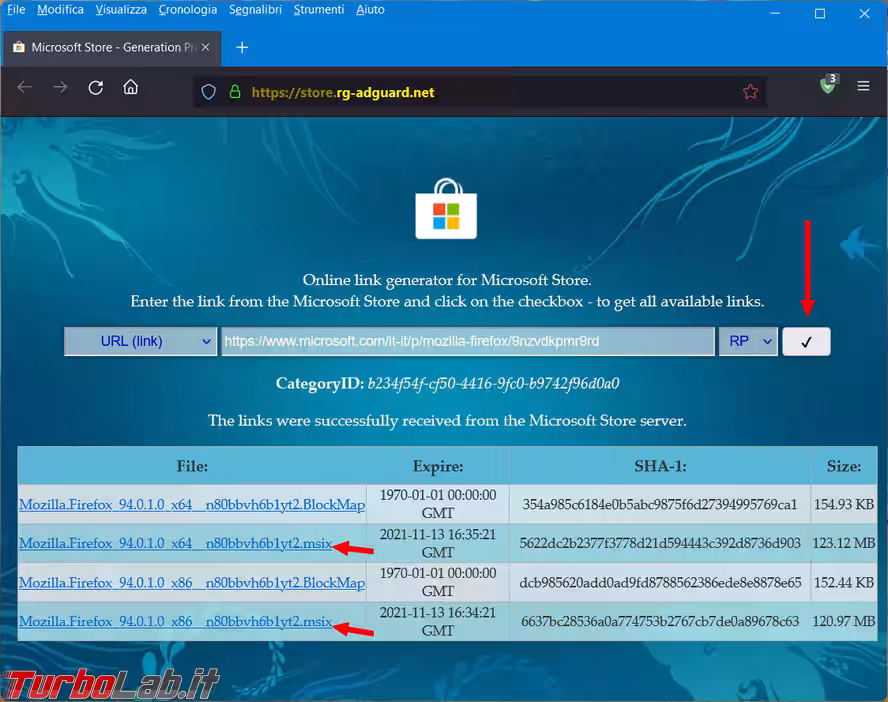Bookmark this page with the star icon
Image resolution: width=888 pixels, height=702 pixels.
750,92
